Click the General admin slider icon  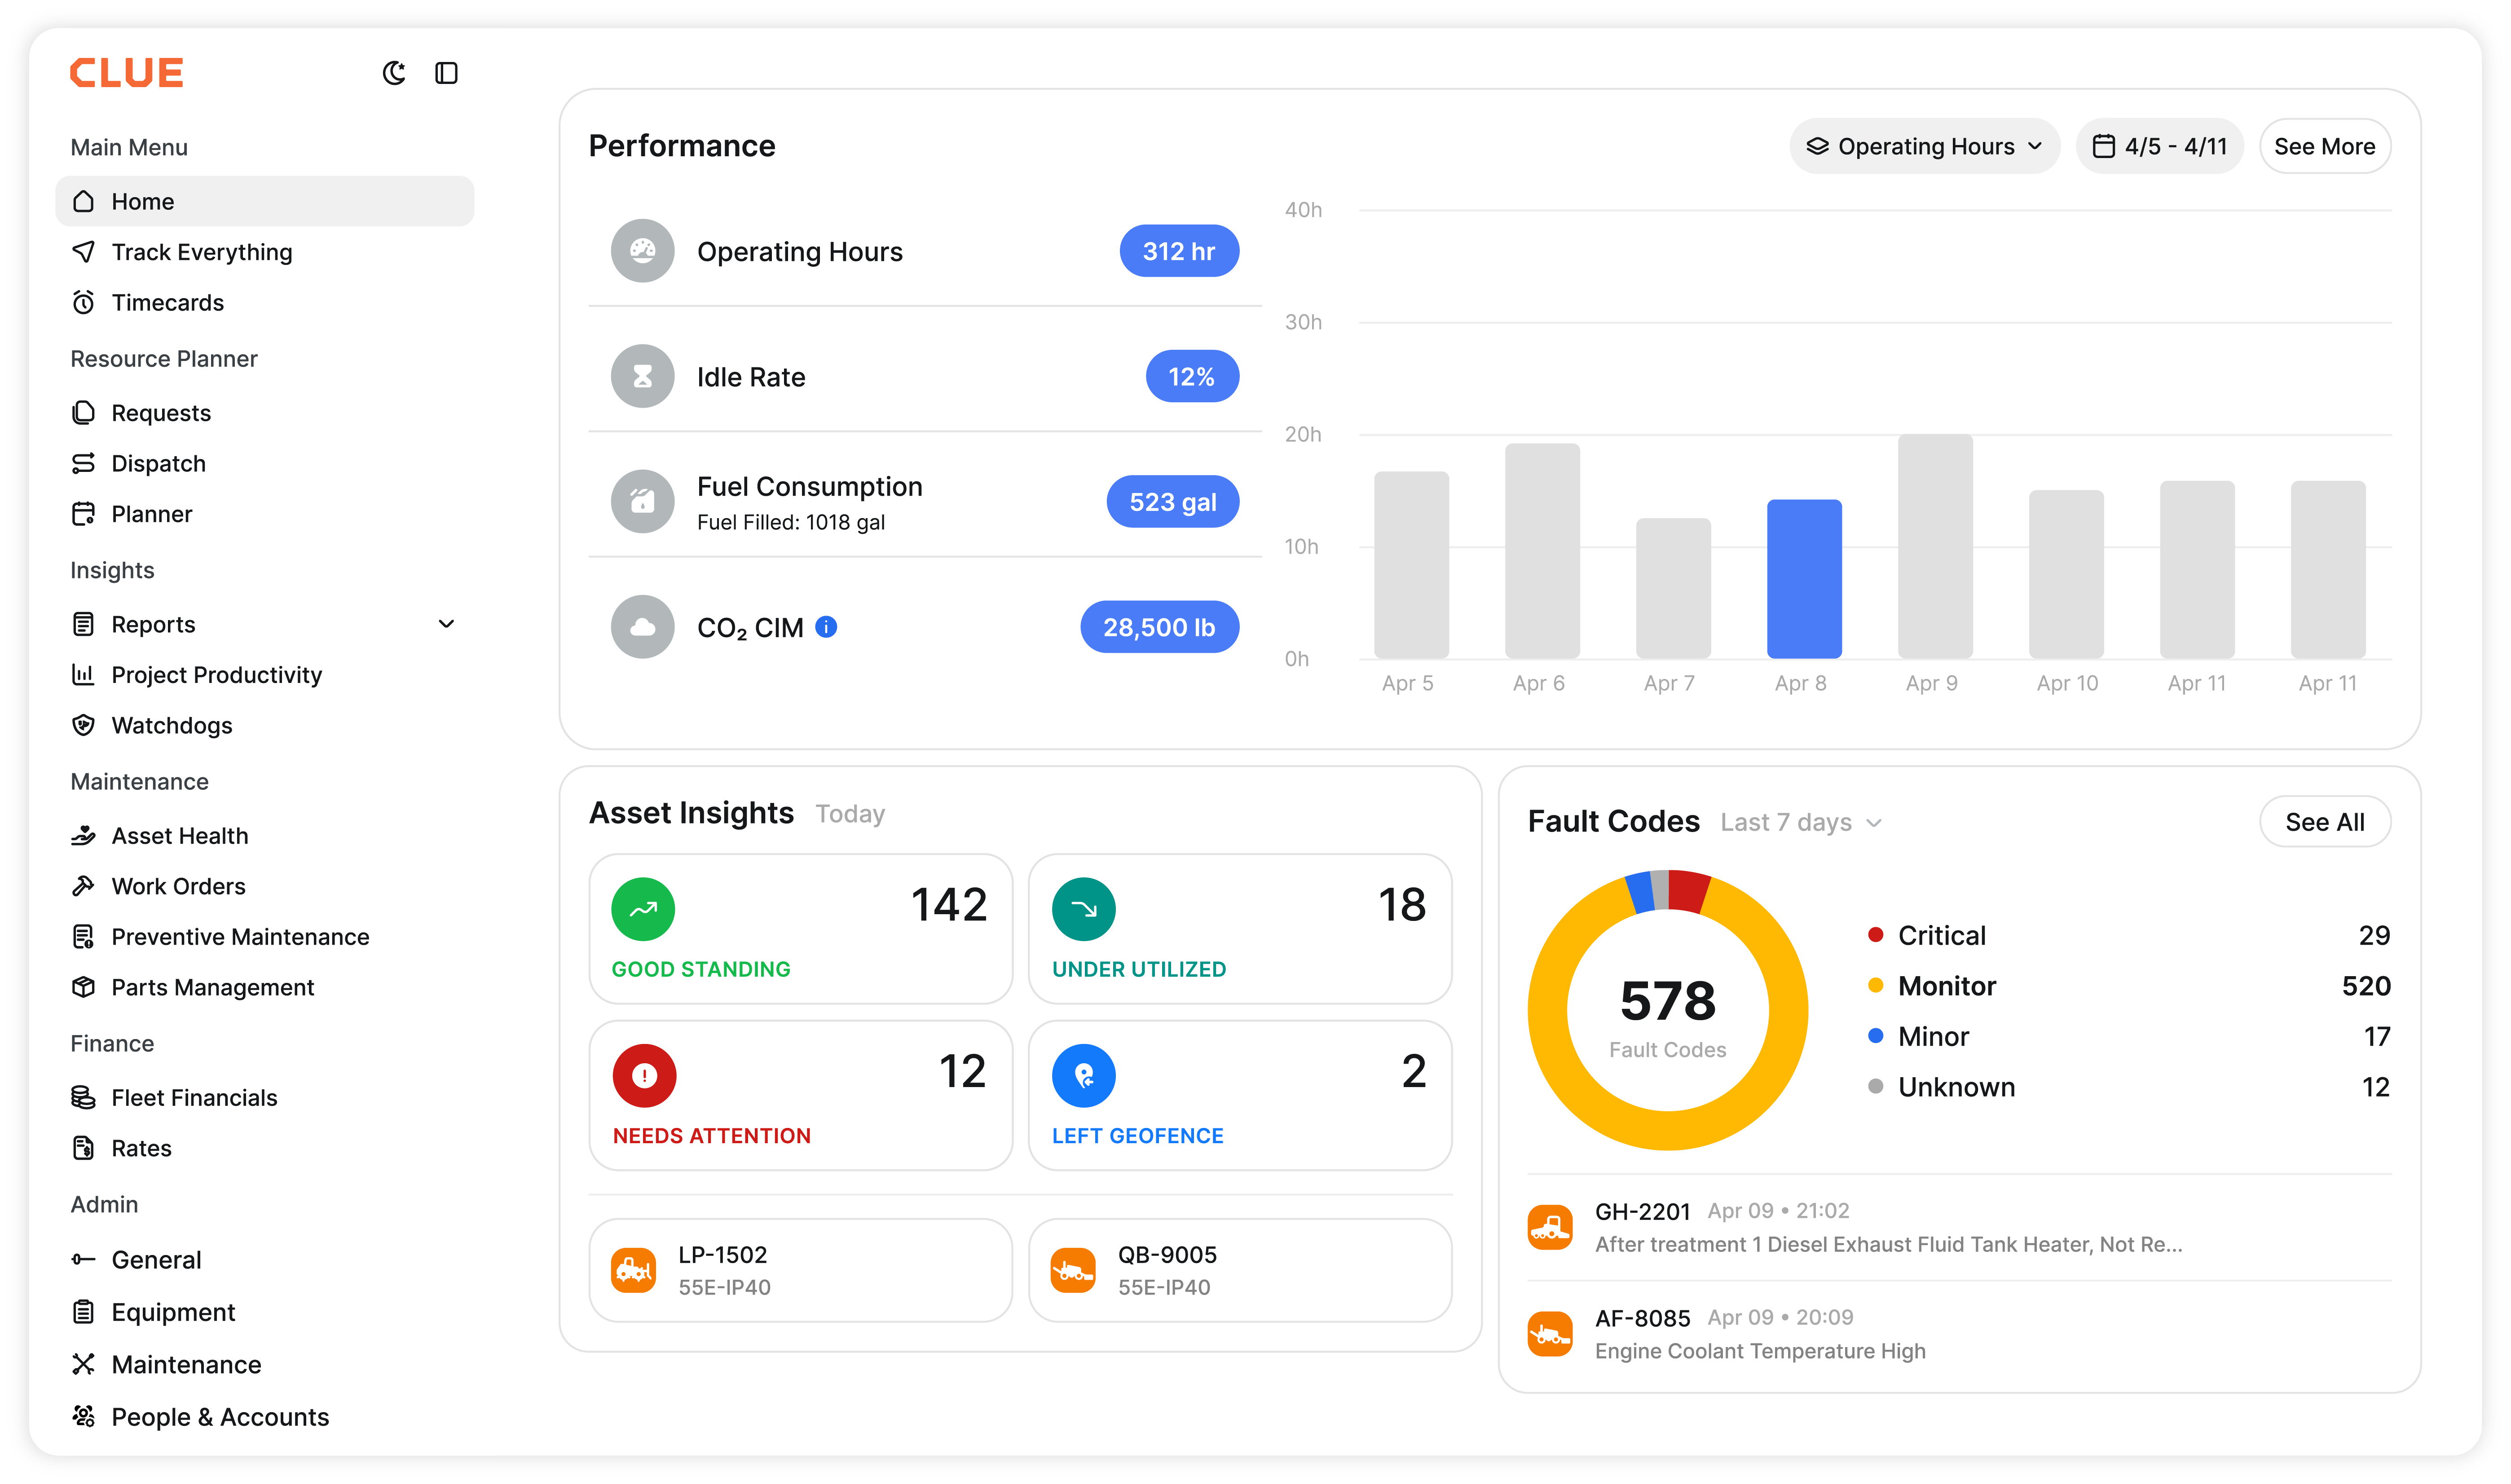[x=84, y=1260]
